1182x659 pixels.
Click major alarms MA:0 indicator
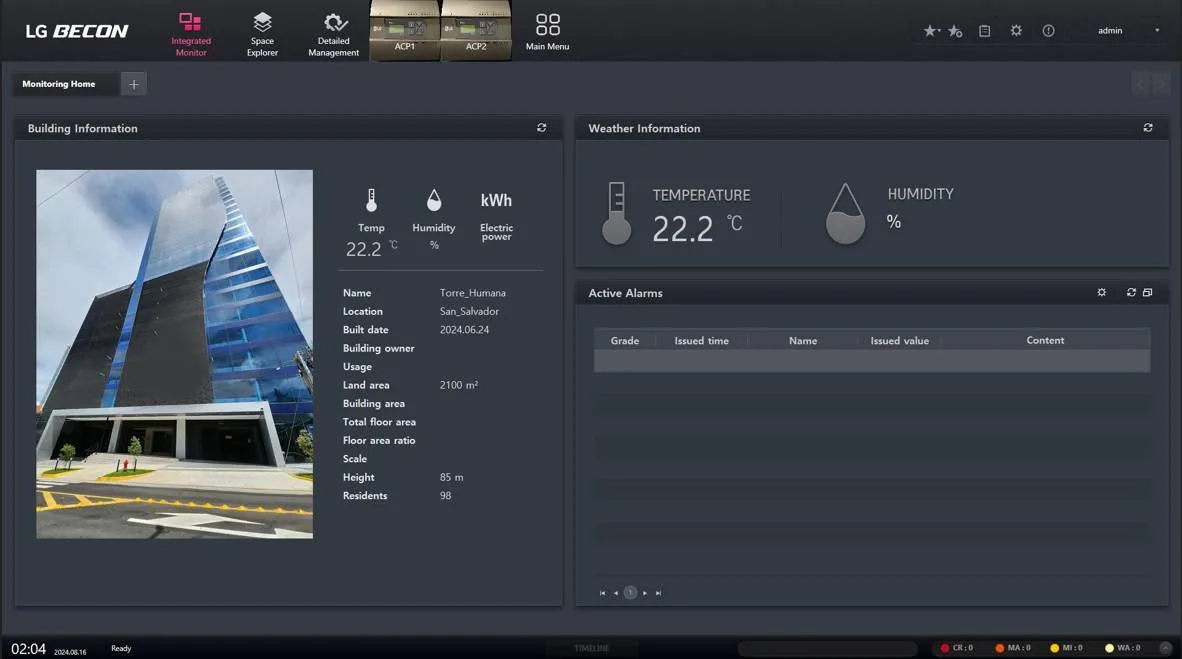pos(1012,648)
